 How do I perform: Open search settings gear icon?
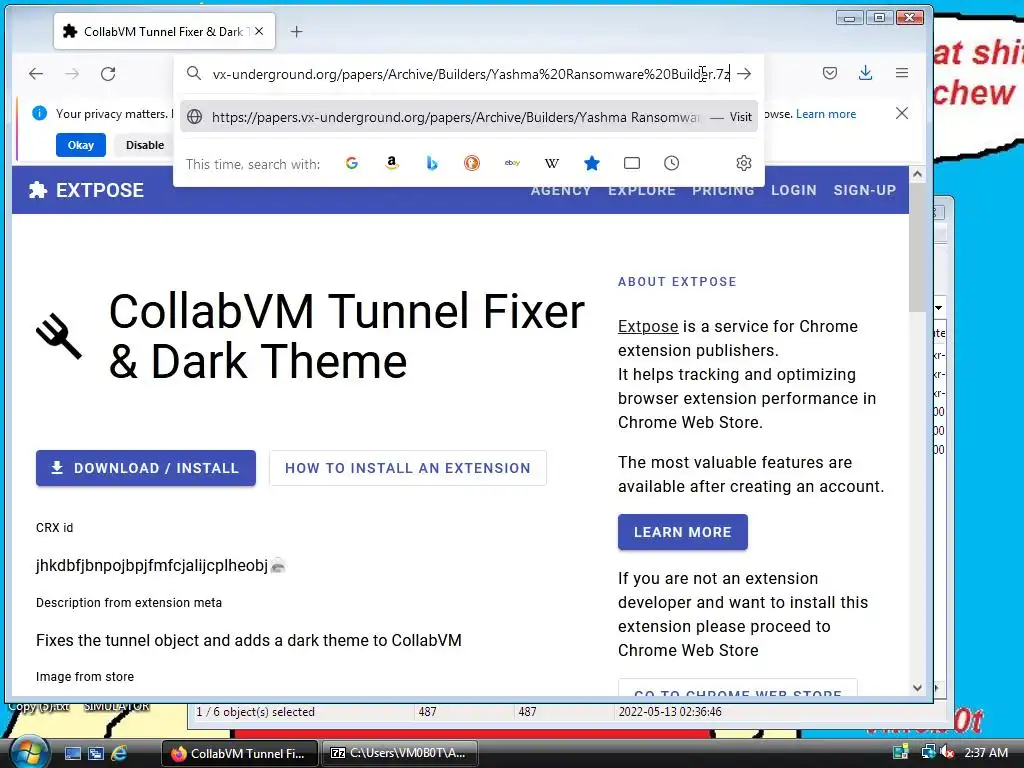click(x=744, y=163)
